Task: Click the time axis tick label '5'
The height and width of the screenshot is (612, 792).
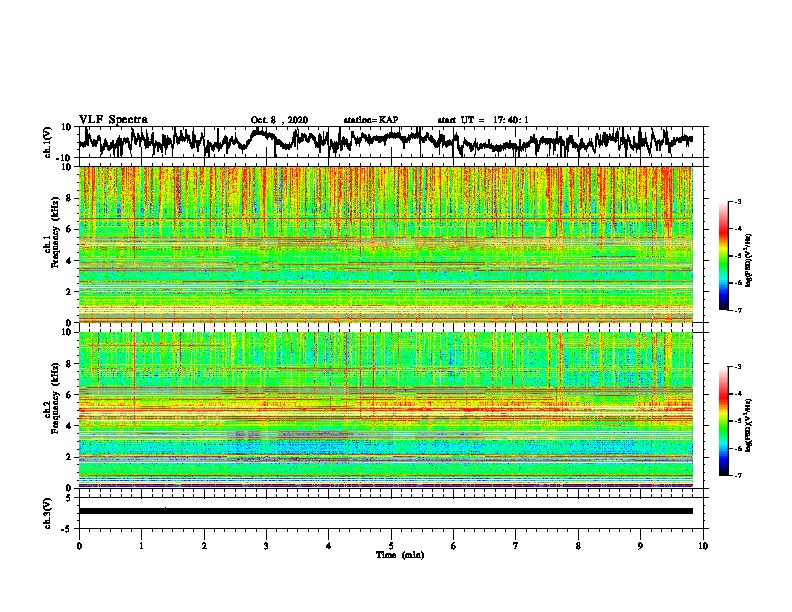Action: 391,546
